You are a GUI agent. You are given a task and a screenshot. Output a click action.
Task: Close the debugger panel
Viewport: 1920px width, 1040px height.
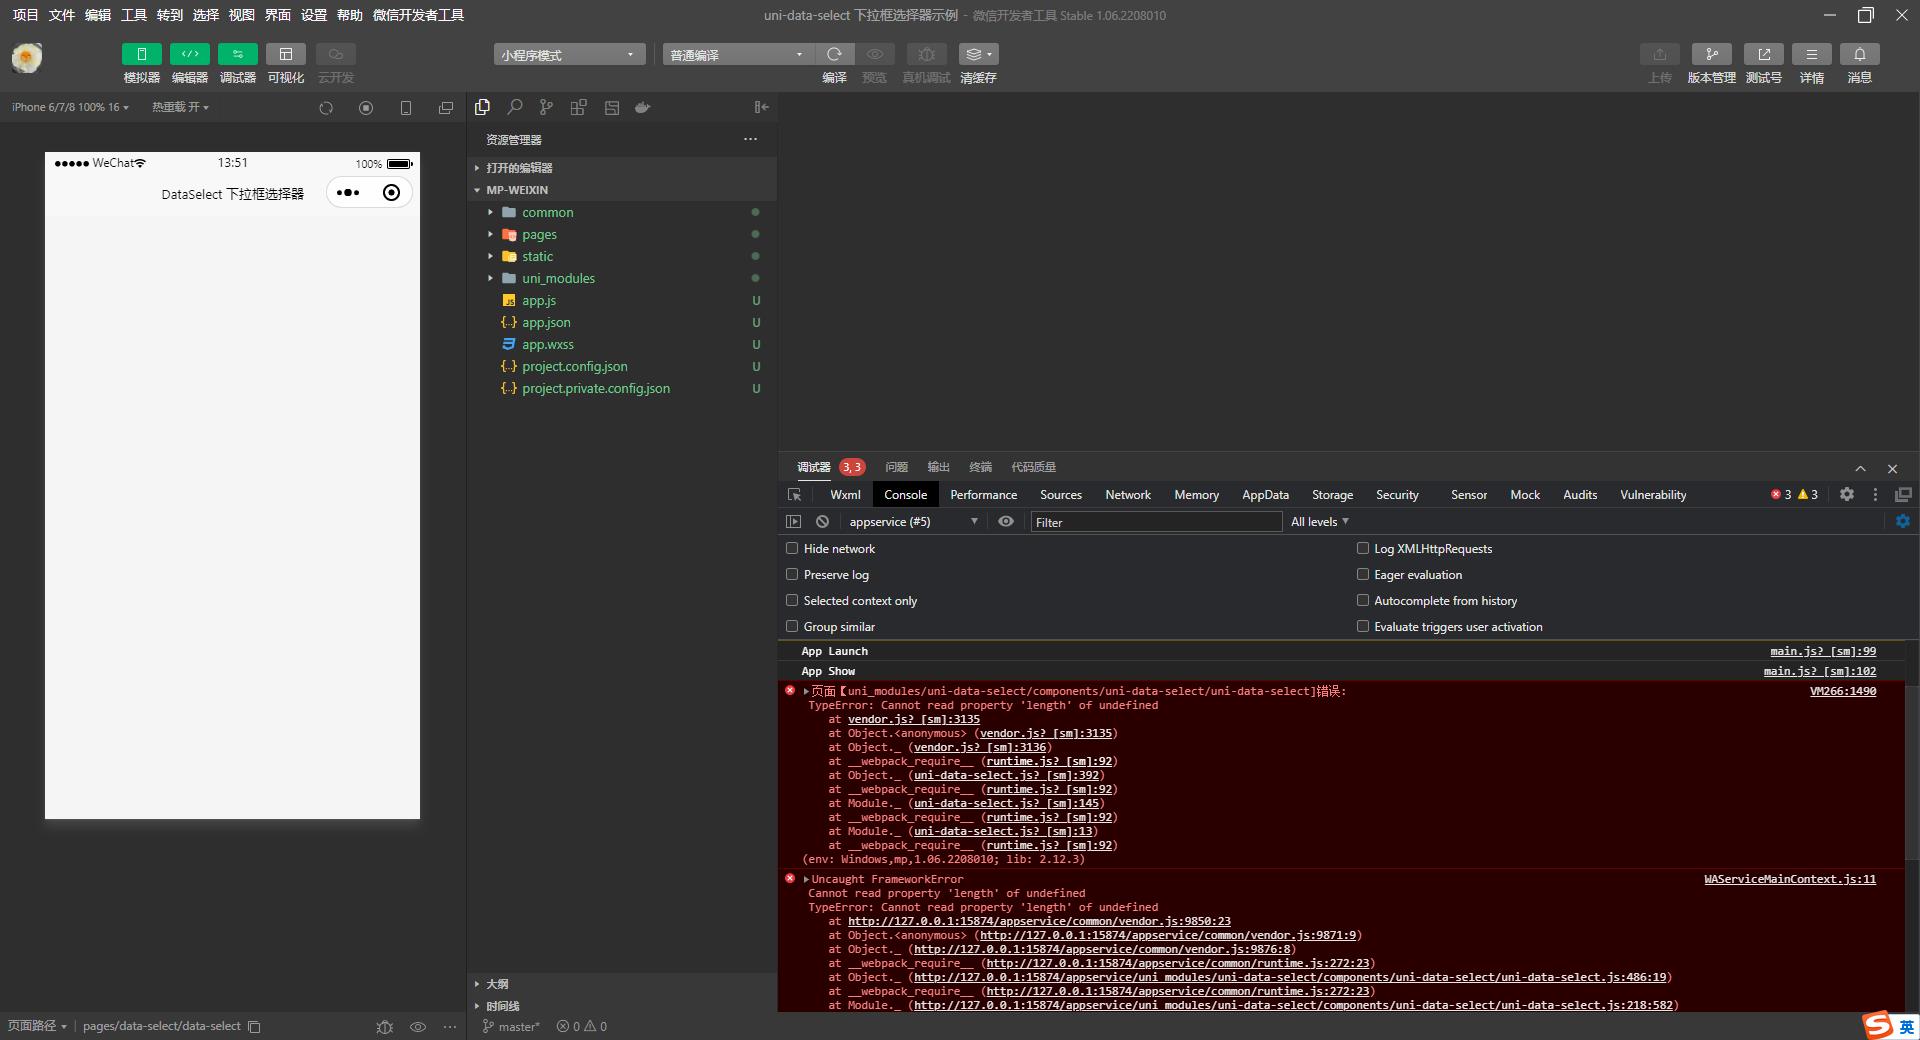1892,468
